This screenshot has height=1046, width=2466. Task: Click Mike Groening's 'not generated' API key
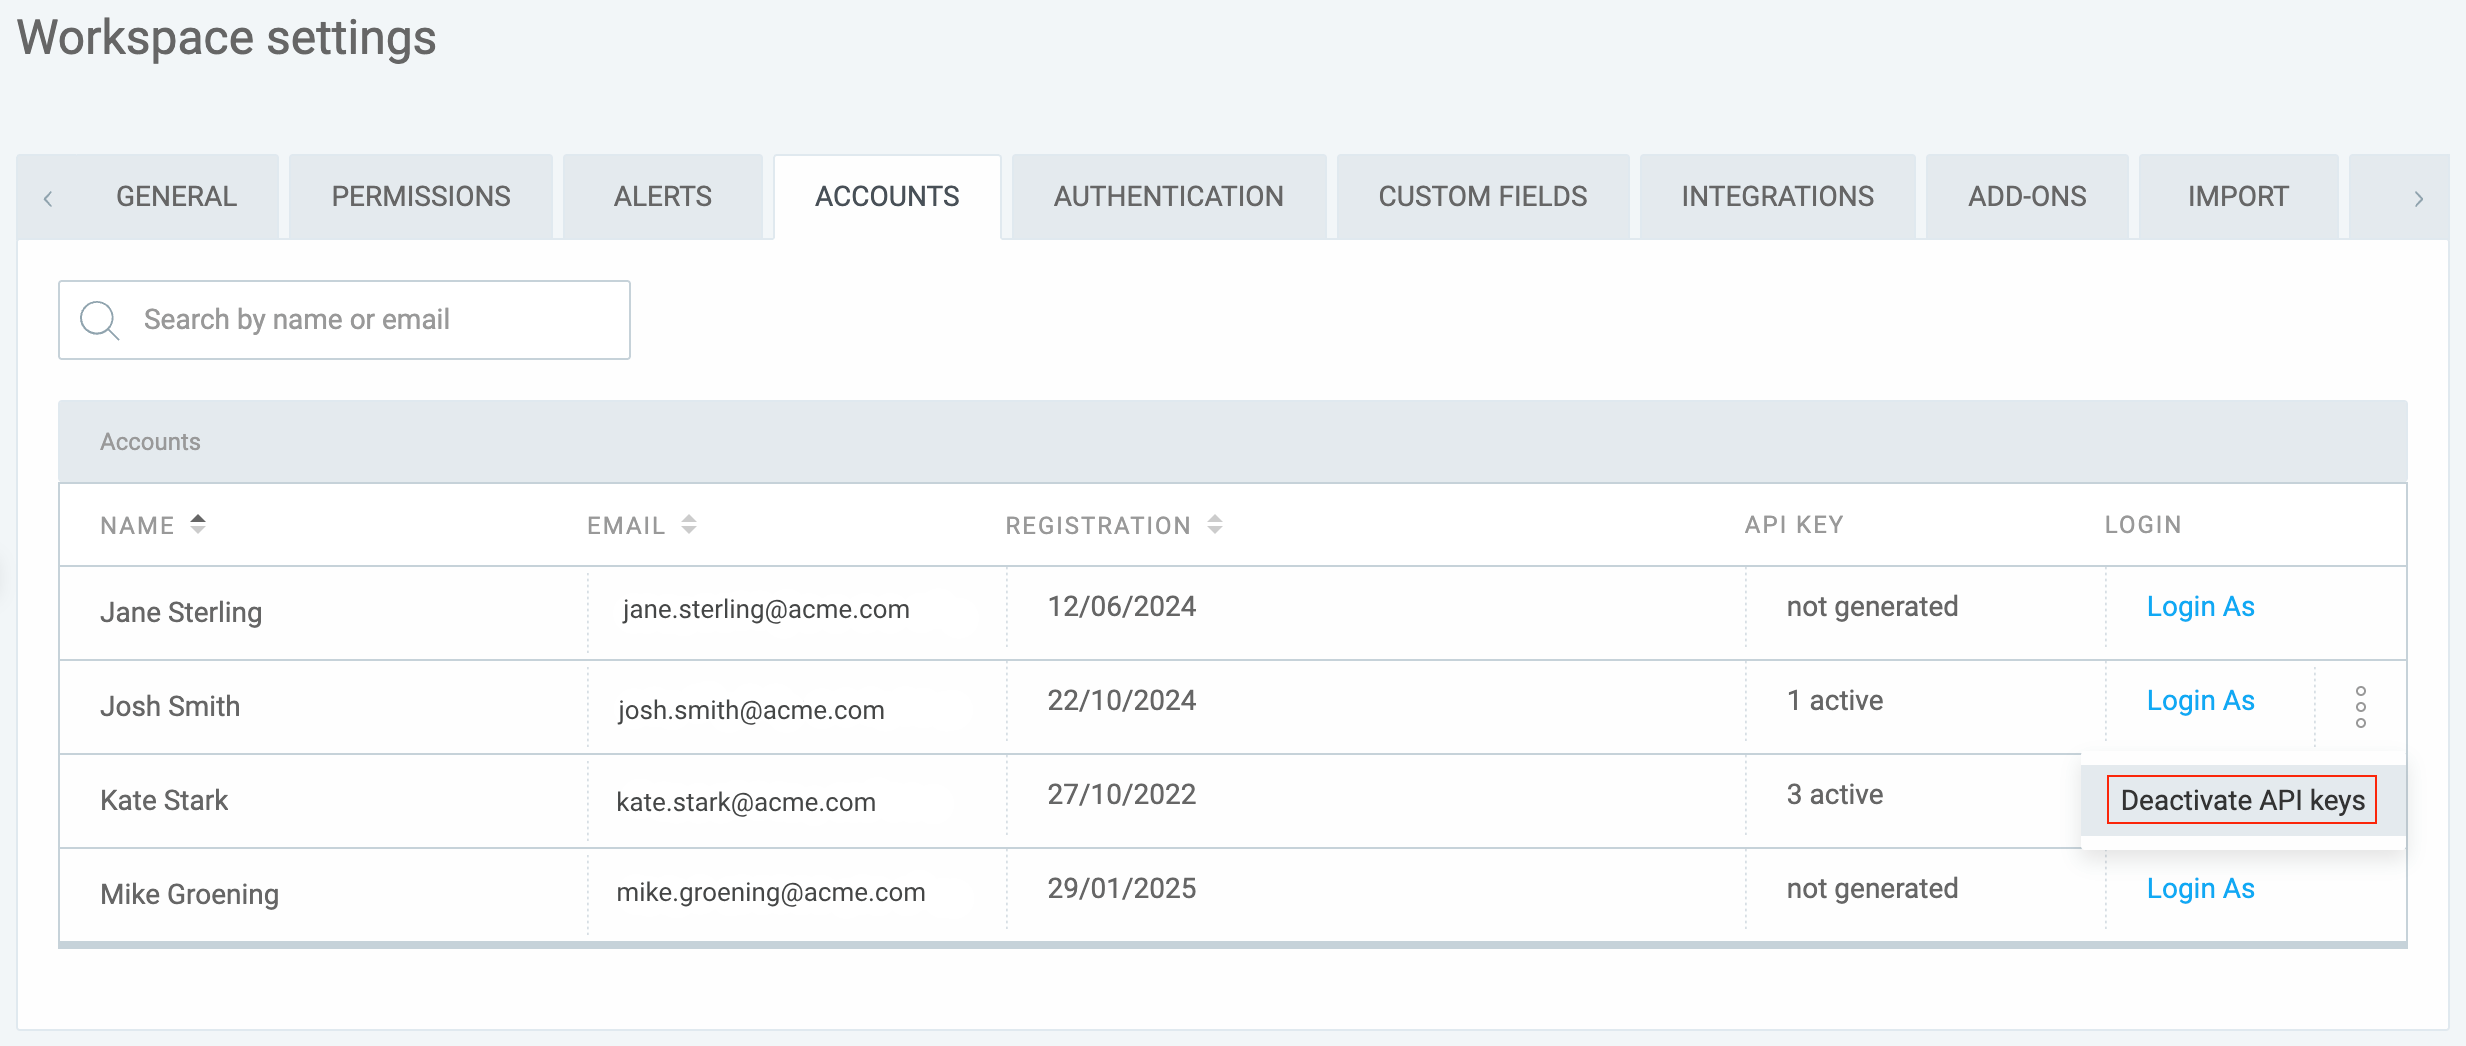pos(1872,888)
